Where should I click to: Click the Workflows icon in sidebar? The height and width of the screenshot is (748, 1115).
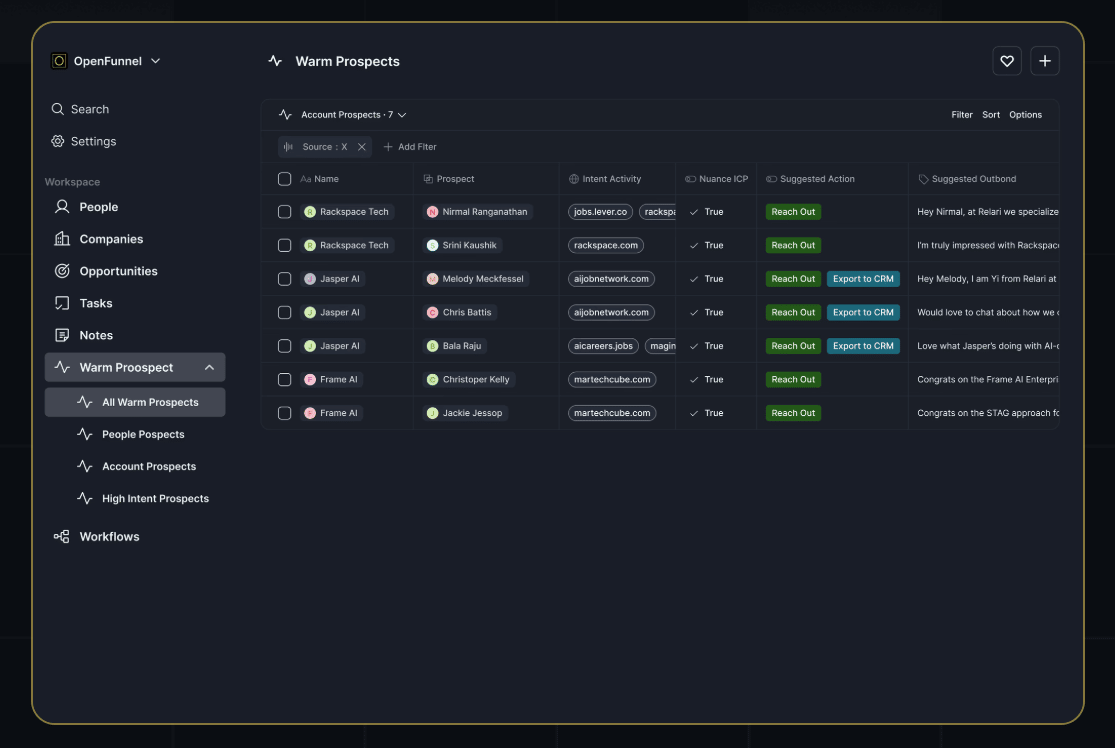click(62, 537)
